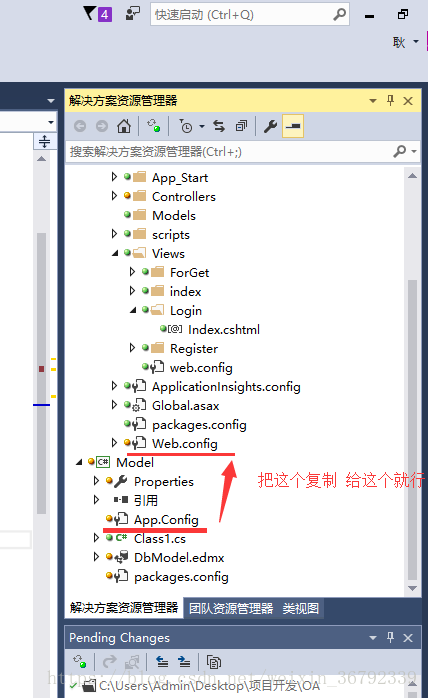Expand the 引用 references node

pyautogui.click(x=96, y=499)
